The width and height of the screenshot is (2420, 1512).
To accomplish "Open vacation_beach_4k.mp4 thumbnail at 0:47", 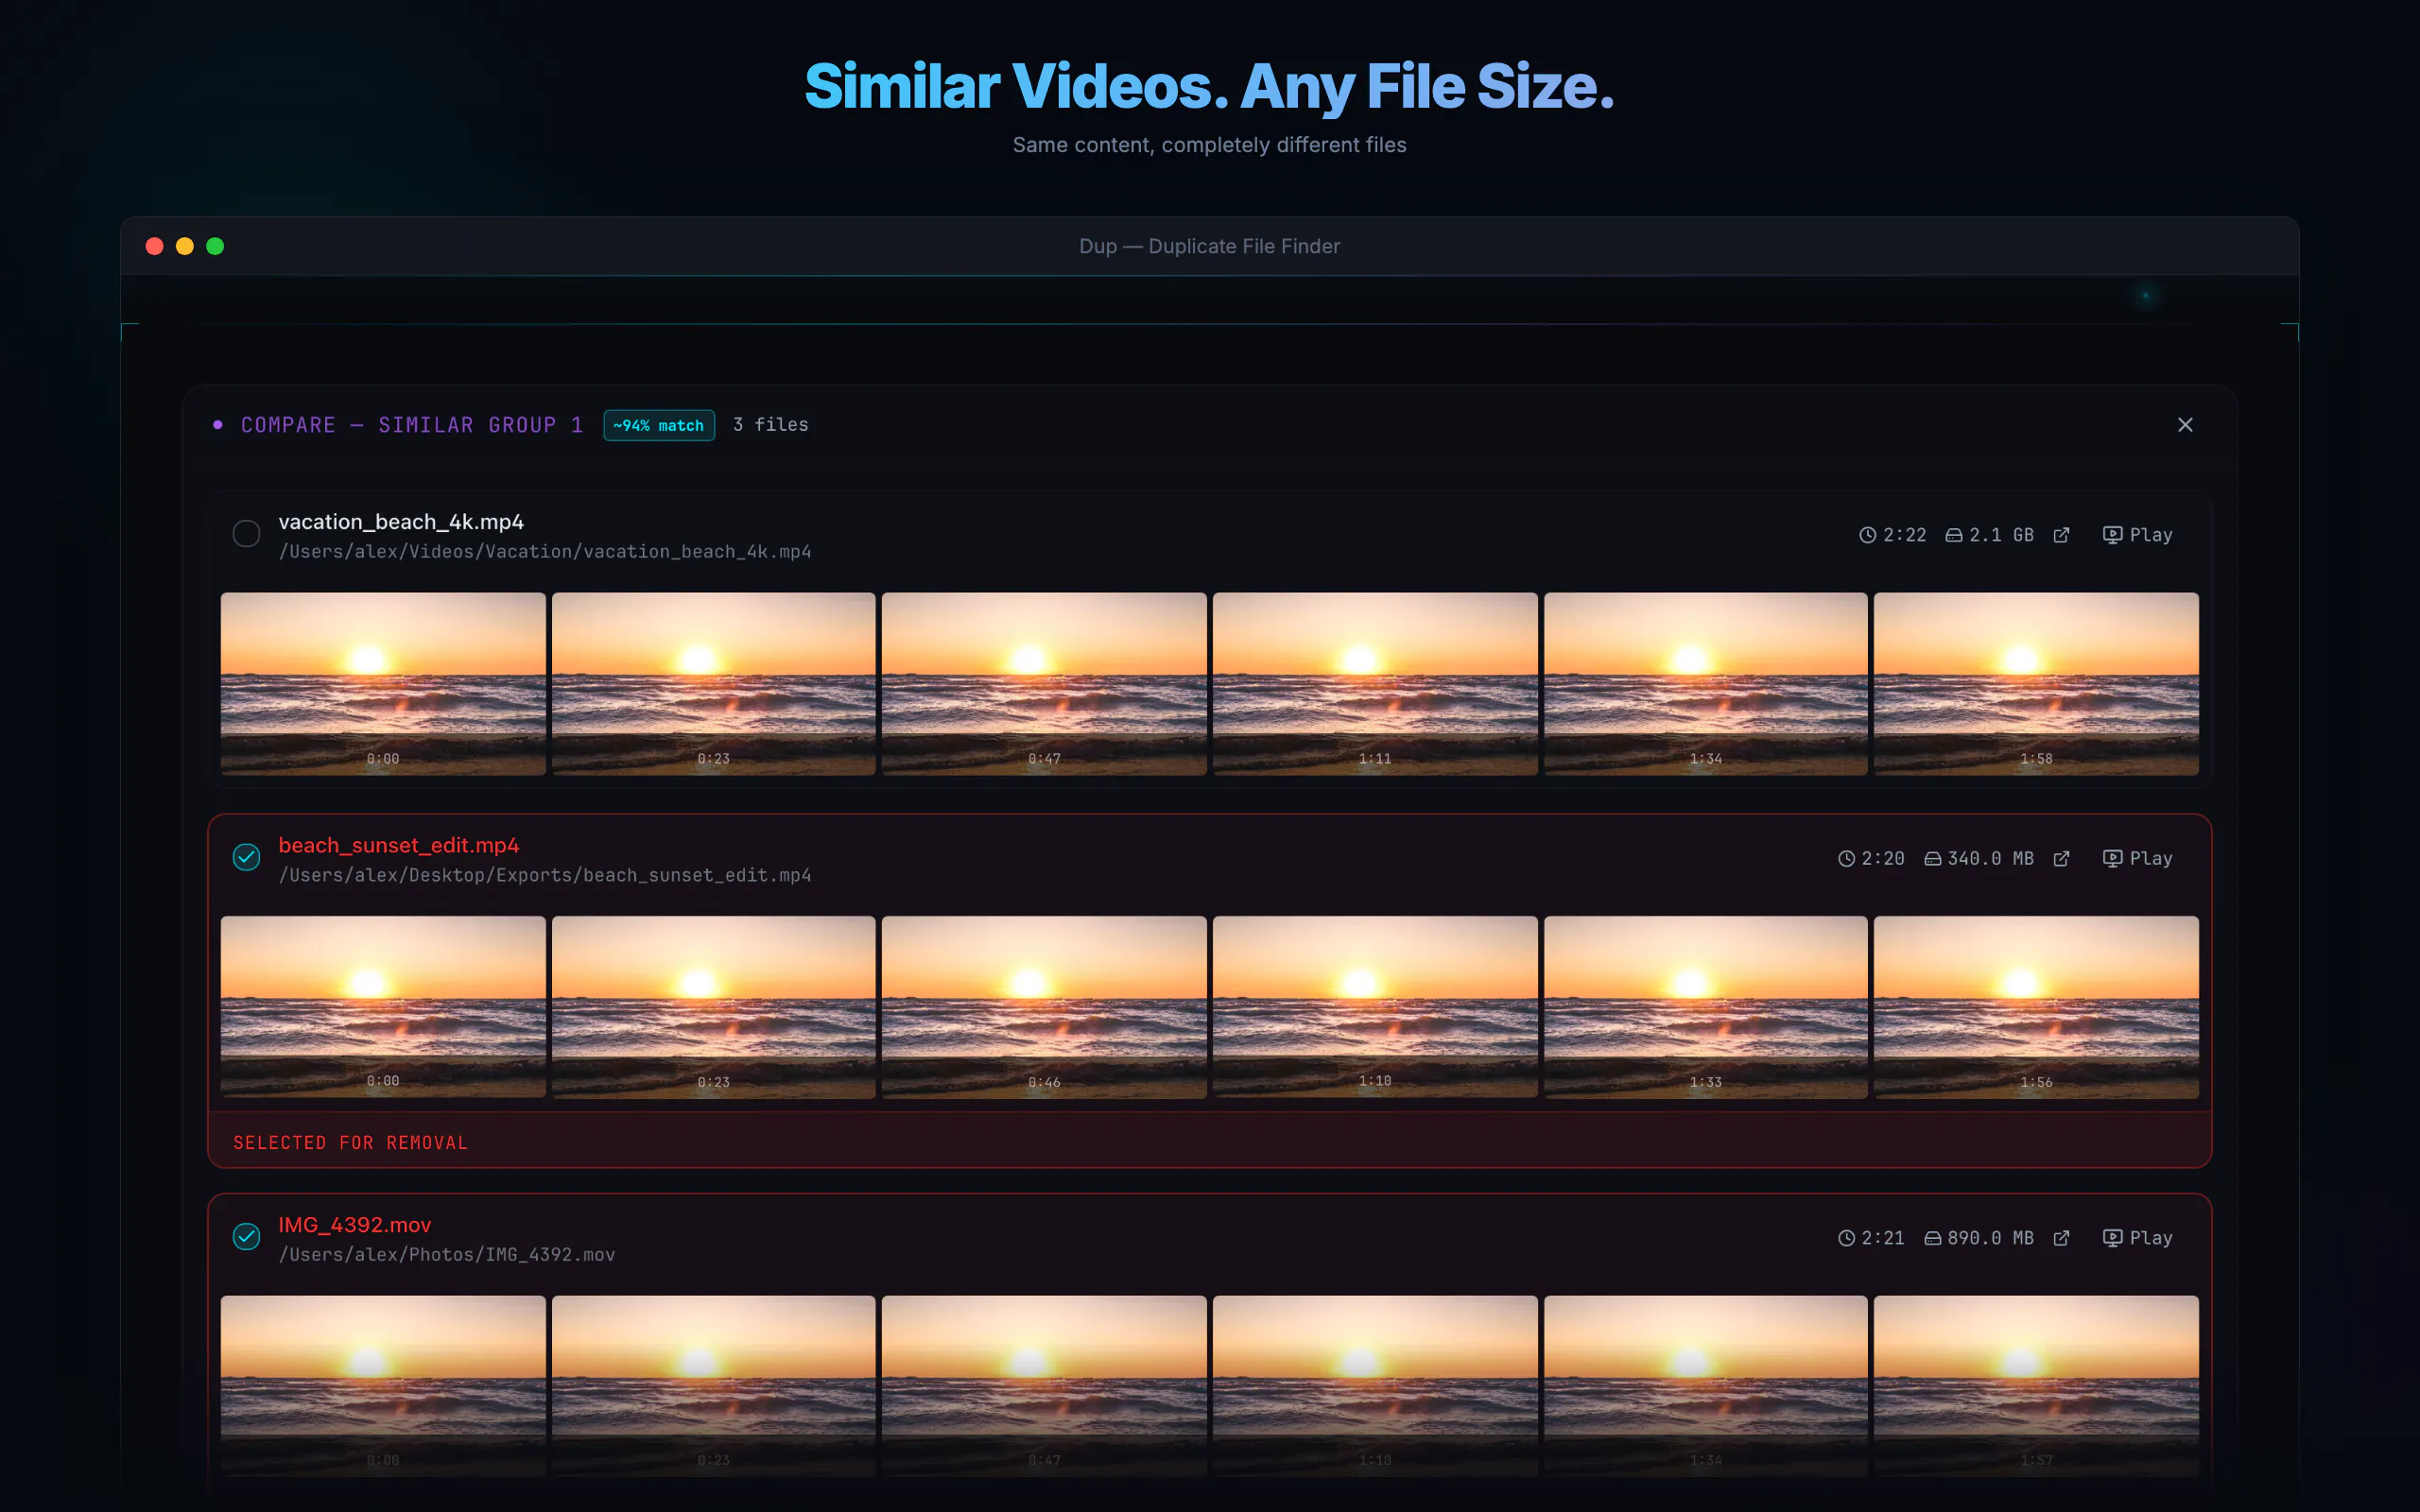I will point(1044,684).
